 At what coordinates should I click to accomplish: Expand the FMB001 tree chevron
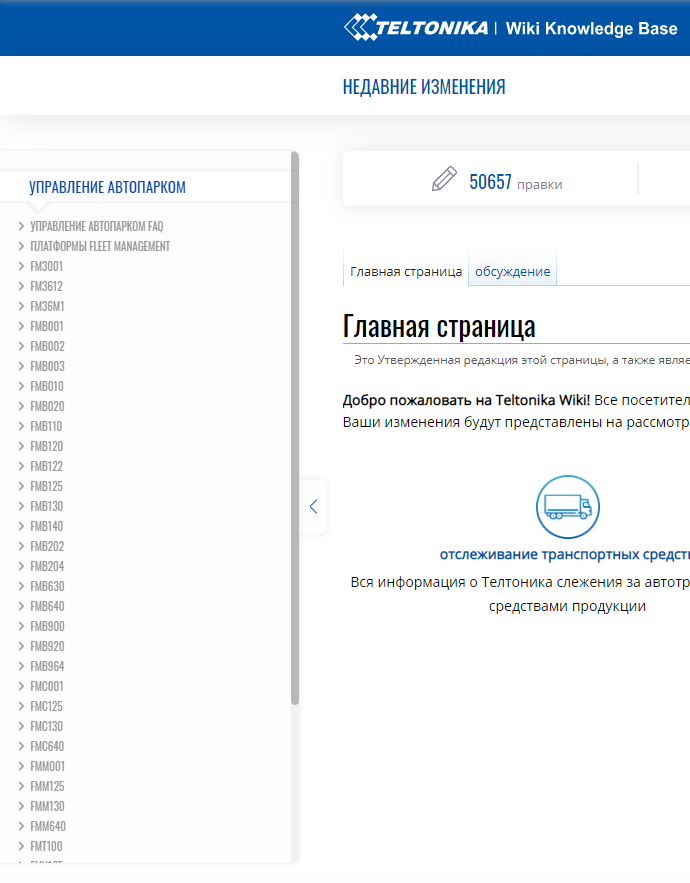click(x=21, y=326)
